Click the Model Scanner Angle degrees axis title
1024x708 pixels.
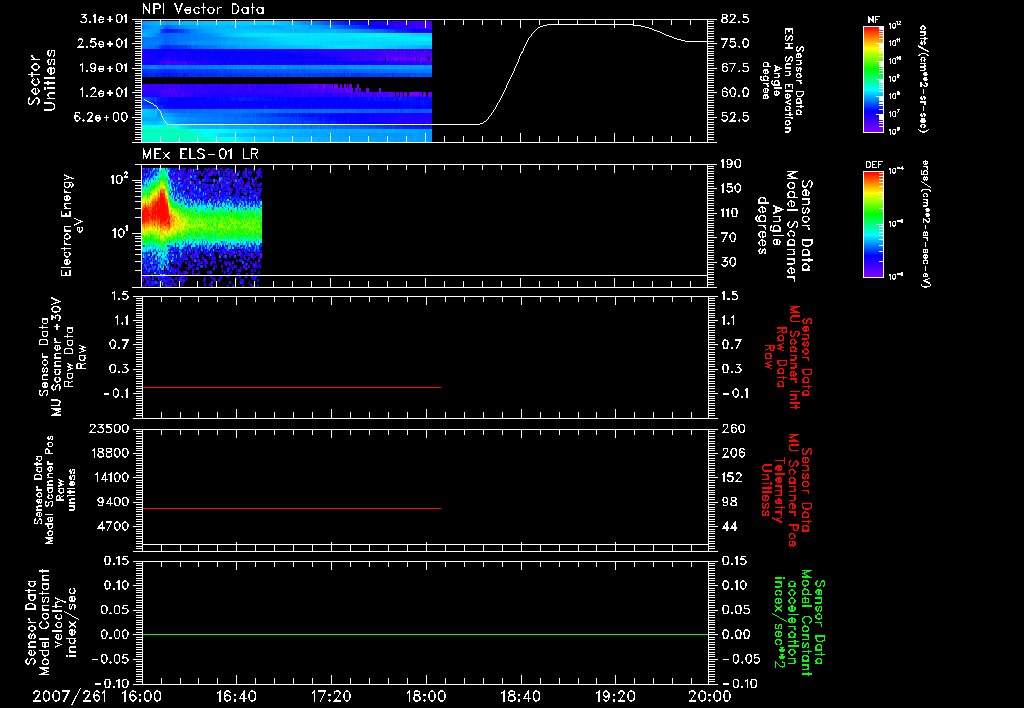(784, 226)
